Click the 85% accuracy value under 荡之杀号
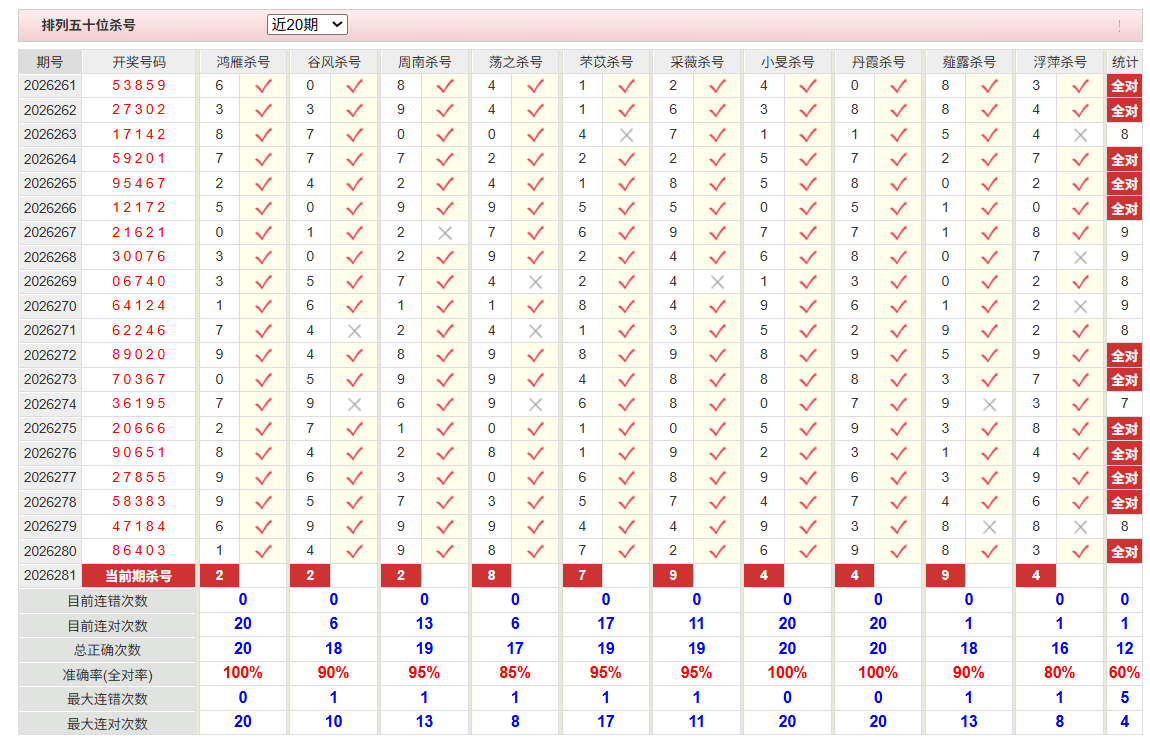 pos(515,673)
